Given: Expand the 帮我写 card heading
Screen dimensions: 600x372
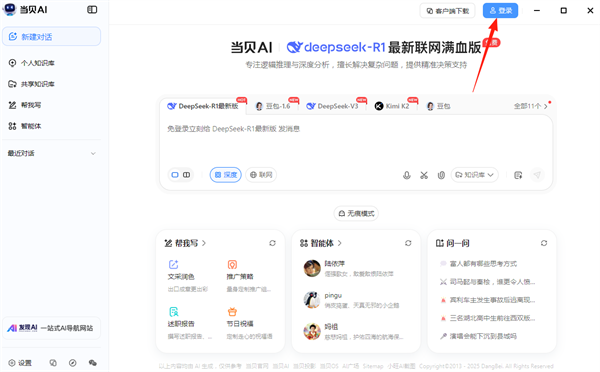Looking at the screenshot, I should click(185, 243).
